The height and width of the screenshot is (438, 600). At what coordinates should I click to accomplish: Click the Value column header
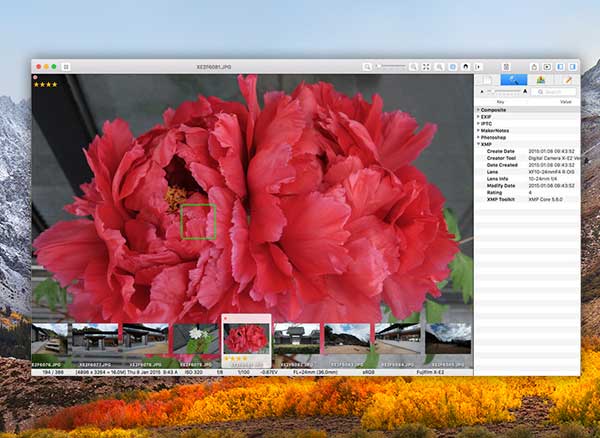pos(565,102)
